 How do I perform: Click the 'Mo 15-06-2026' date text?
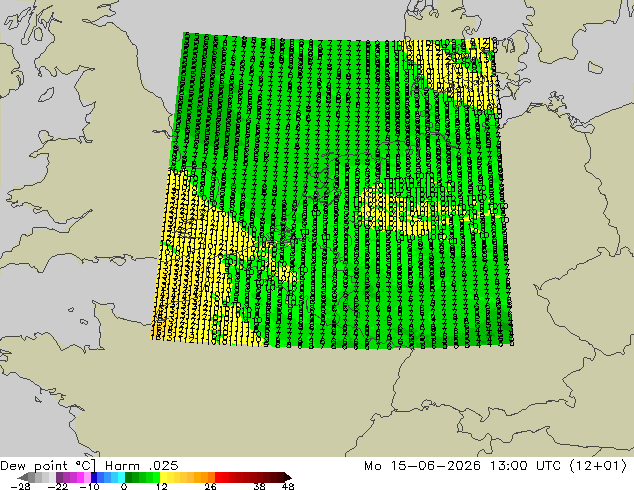423,466
